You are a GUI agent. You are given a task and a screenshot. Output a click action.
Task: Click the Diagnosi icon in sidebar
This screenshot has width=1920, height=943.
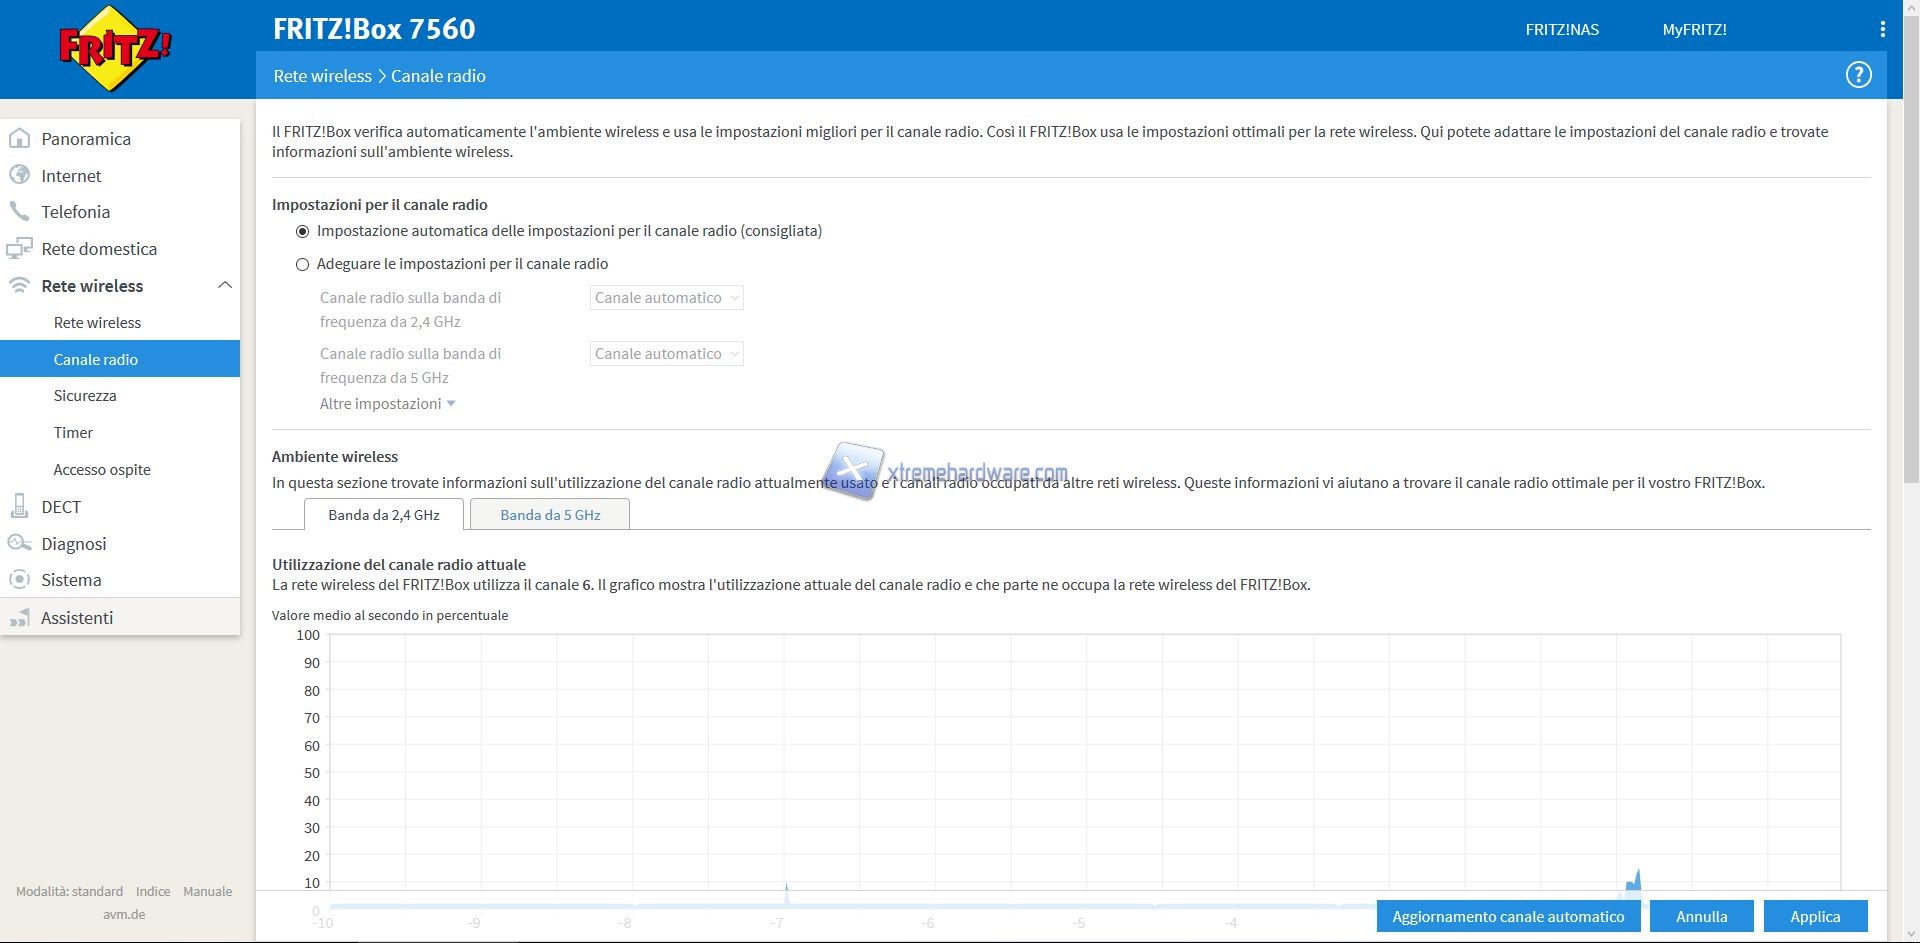click(19, 543)
